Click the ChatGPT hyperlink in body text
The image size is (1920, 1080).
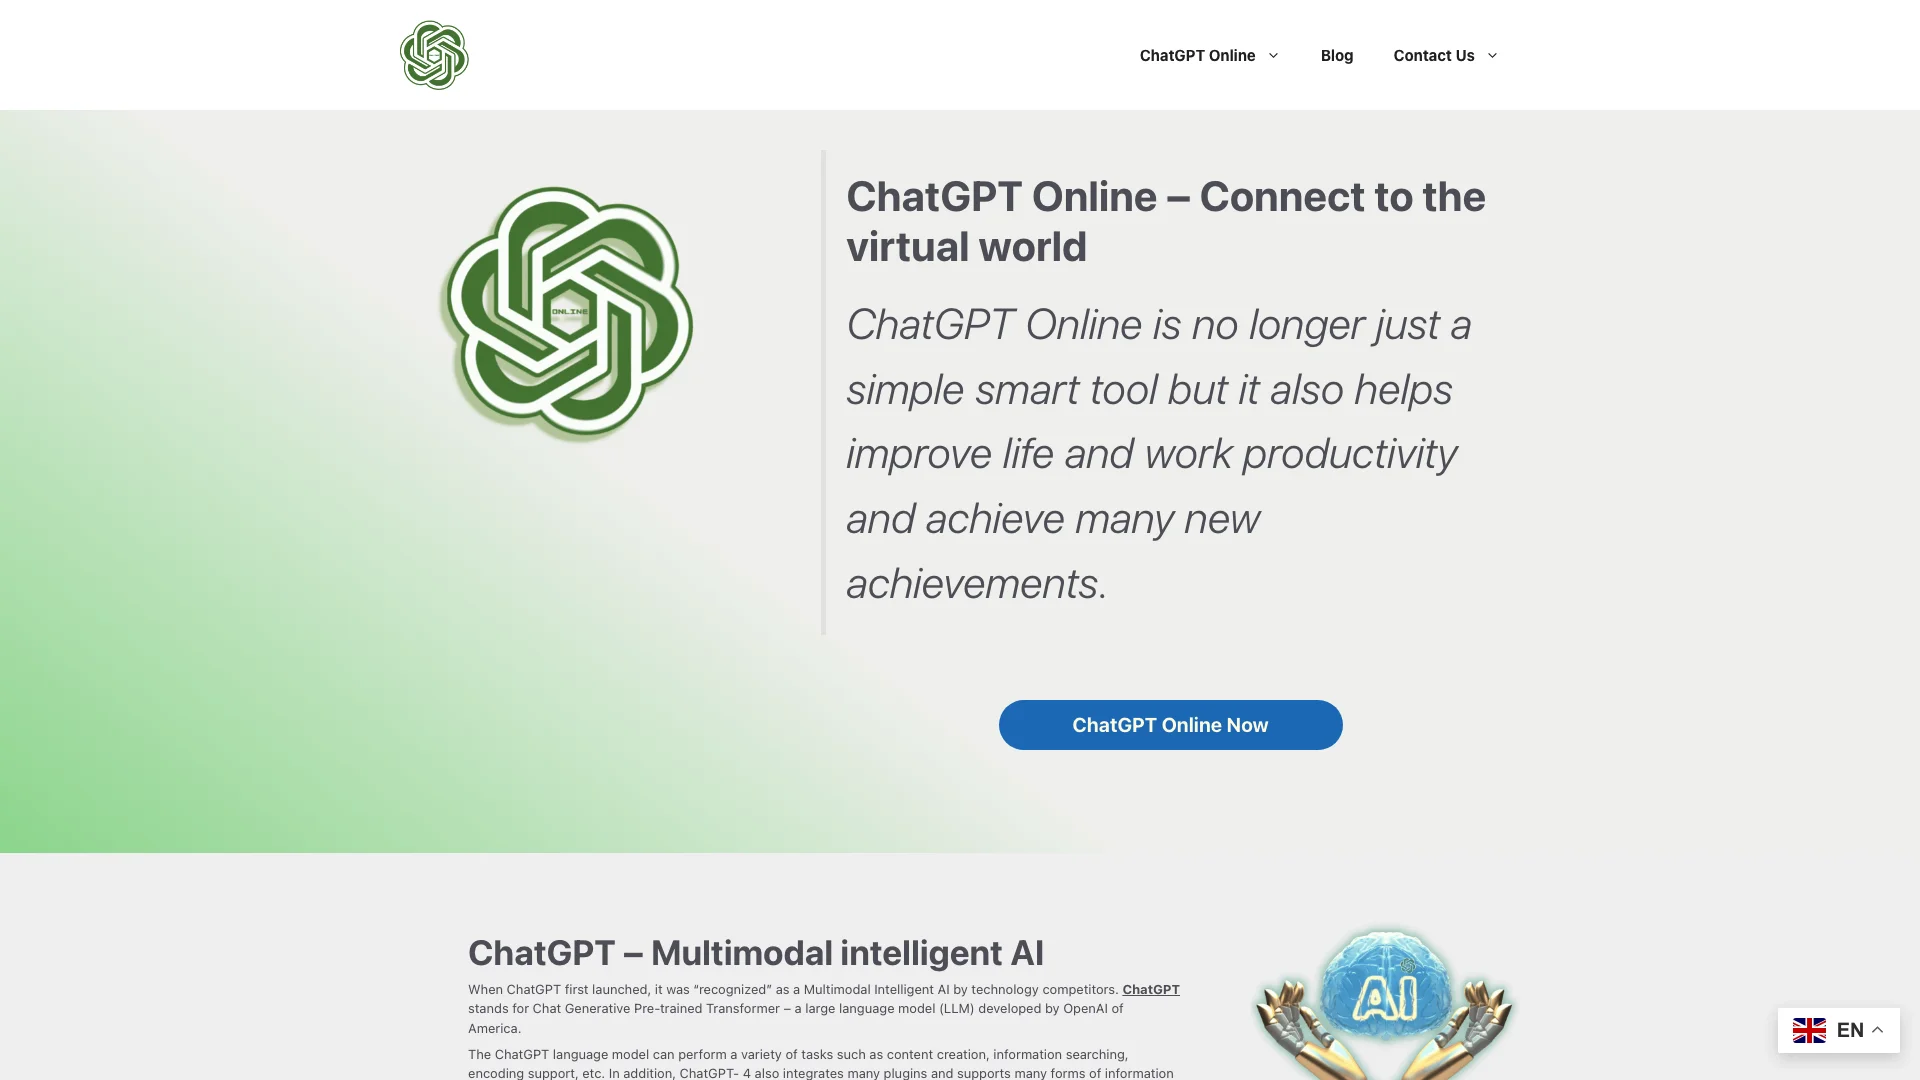coord(1150,989)
